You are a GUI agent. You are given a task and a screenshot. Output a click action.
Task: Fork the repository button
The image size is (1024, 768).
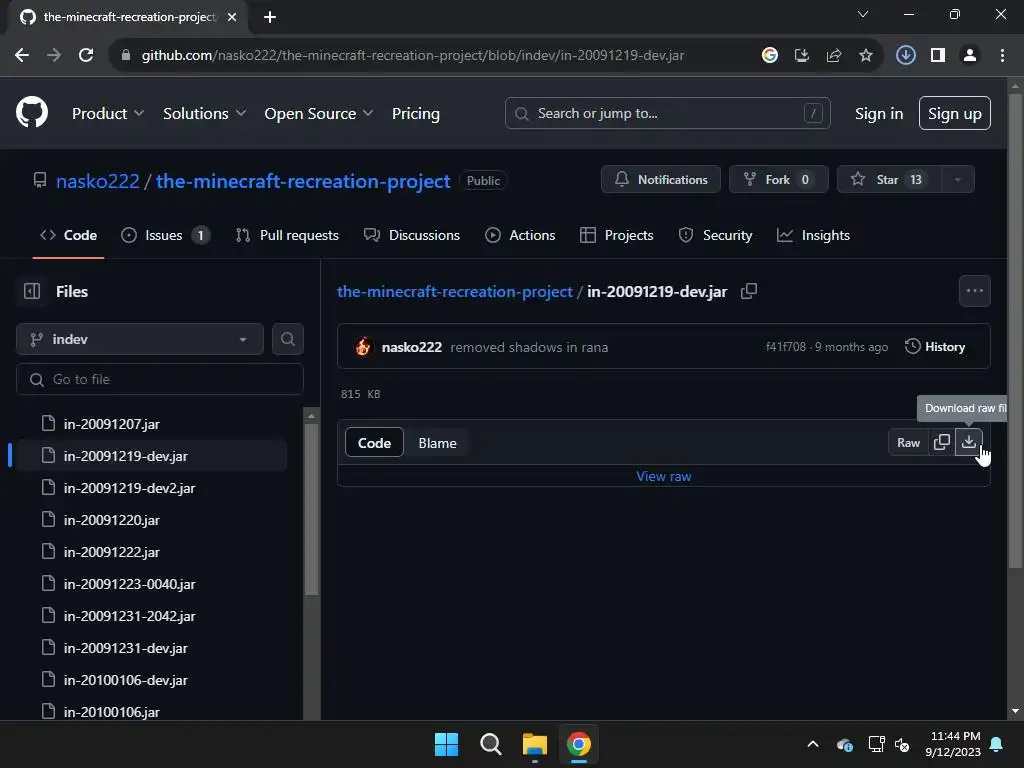[779, 180]
